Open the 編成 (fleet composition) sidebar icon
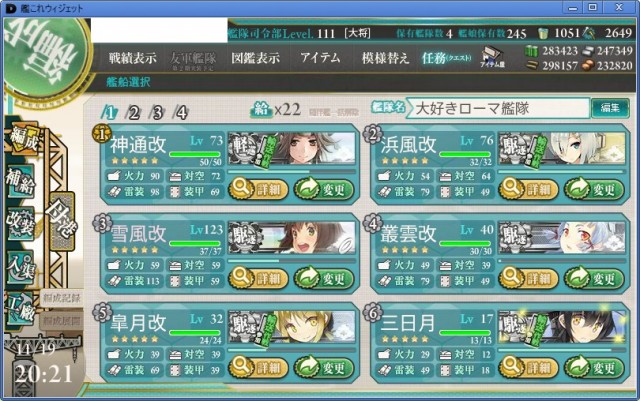640x401 pixels. coord(24,138)
